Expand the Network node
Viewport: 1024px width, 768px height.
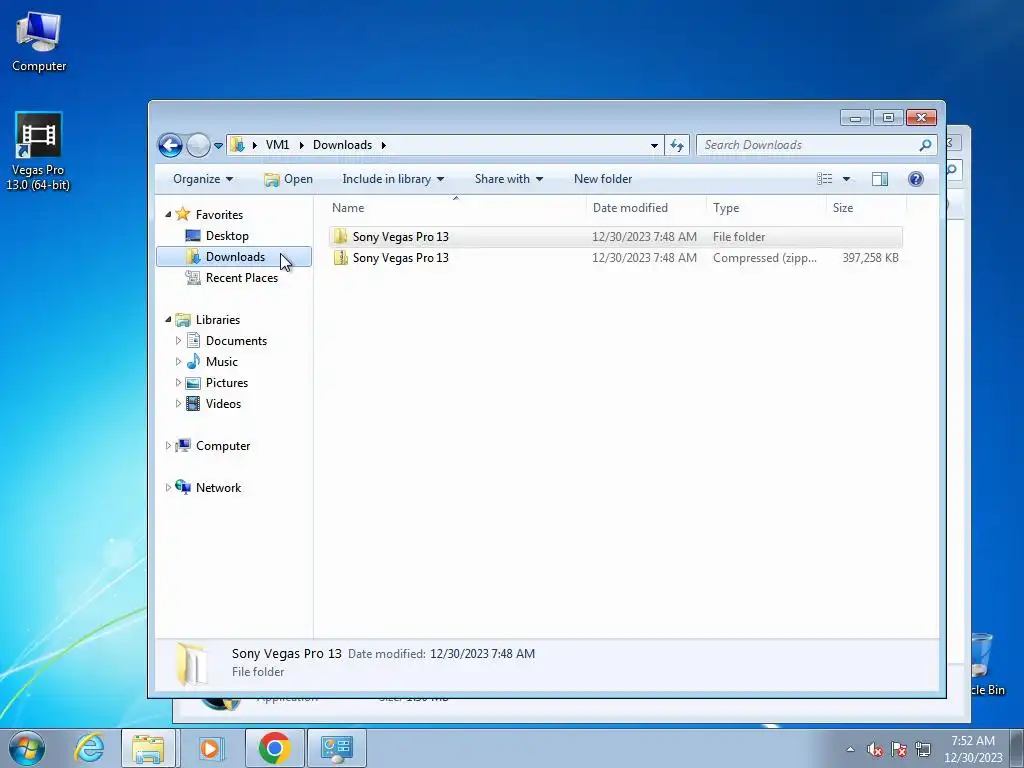point(168,487)
